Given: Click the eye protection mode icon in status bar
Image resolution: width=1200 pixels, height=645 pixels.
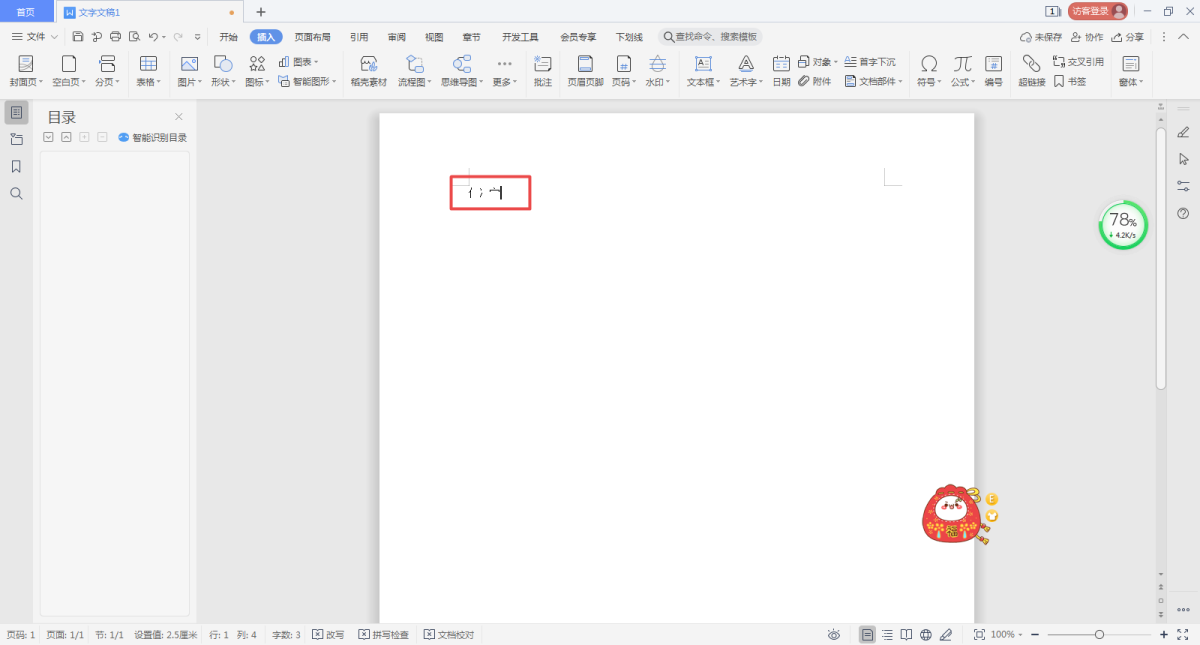Looking at the screenshot, I should [834, 634].
